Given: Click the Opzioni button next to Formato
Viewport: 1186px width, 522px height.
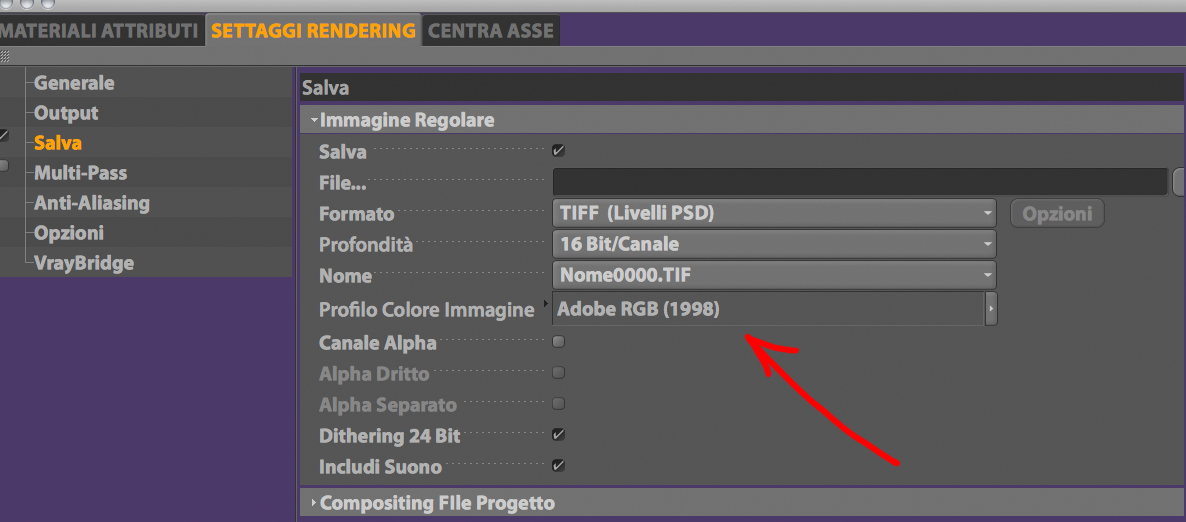Looking at the screenshot, I should 1057,213.
